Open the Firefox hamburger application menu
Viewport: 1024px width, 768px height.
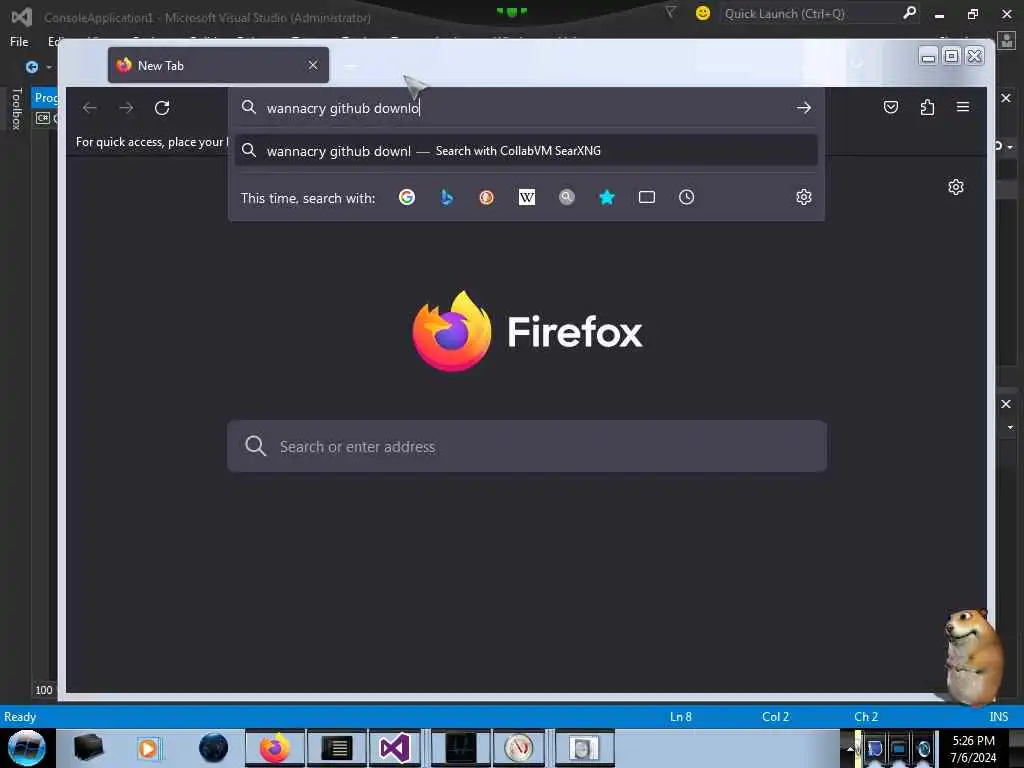point(963,106)
